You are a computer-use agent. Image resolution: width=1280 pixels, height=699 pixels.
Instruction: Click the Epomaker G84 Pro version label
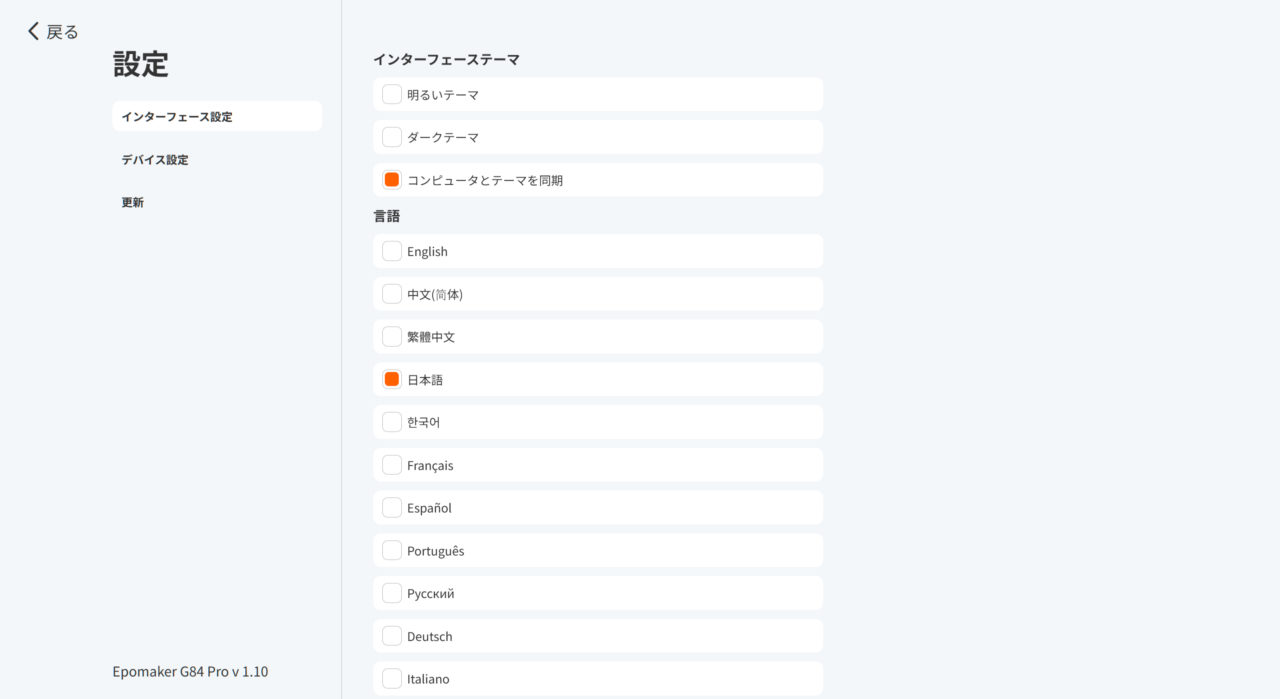[x=190, y=671]
